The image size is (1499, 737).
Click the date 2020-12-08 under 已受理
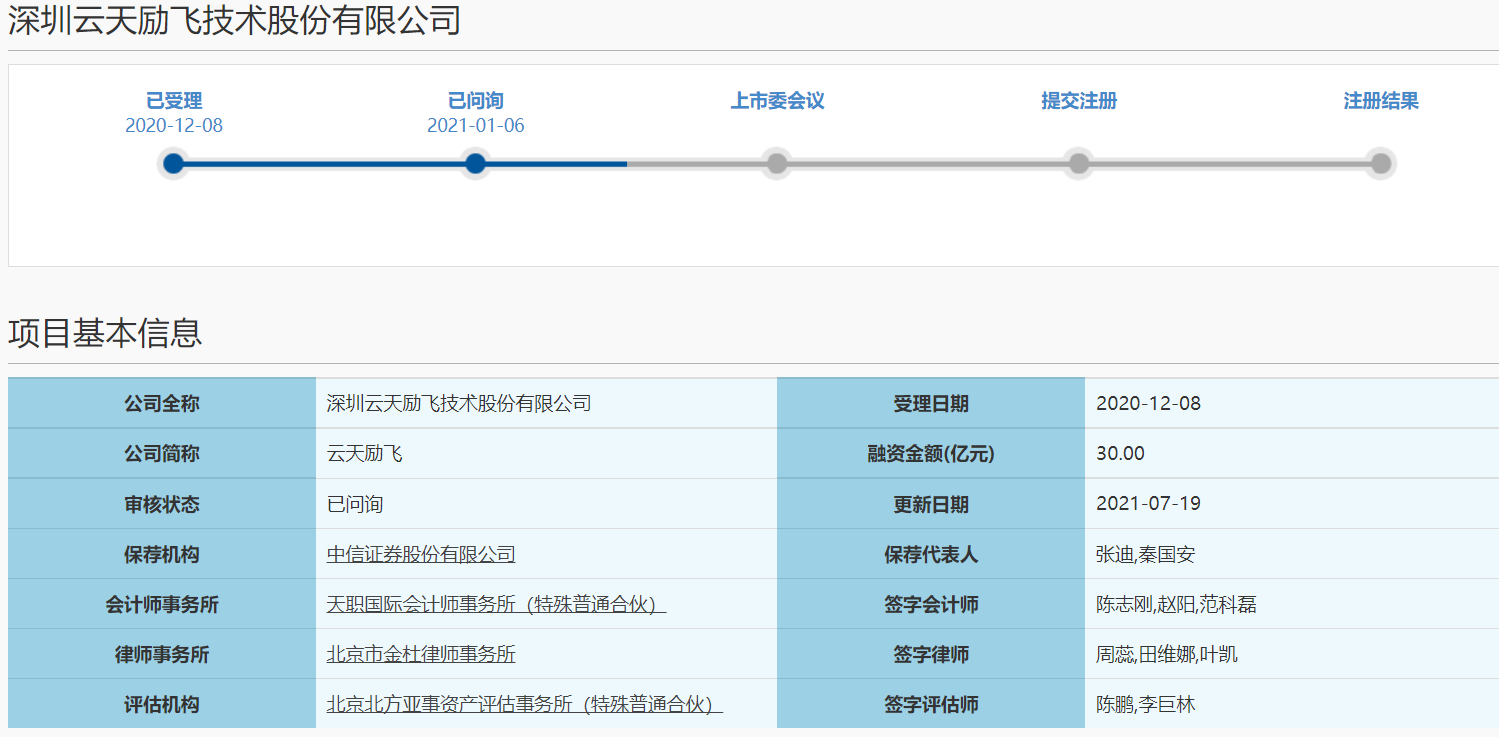tap(174, 126)
